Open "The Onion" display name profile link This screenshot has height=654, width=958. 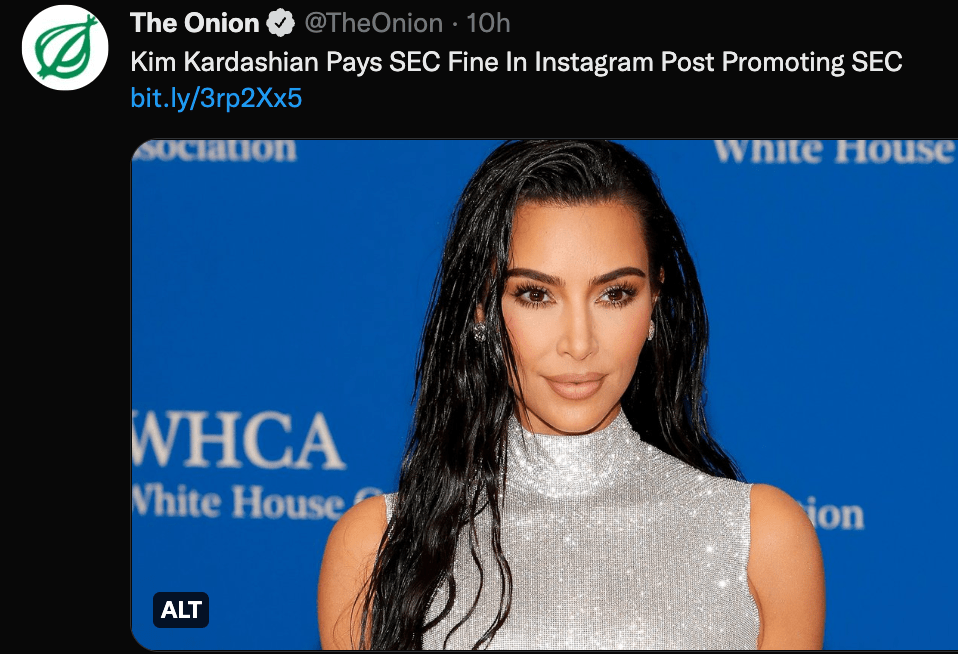click(x=195, y=23)
